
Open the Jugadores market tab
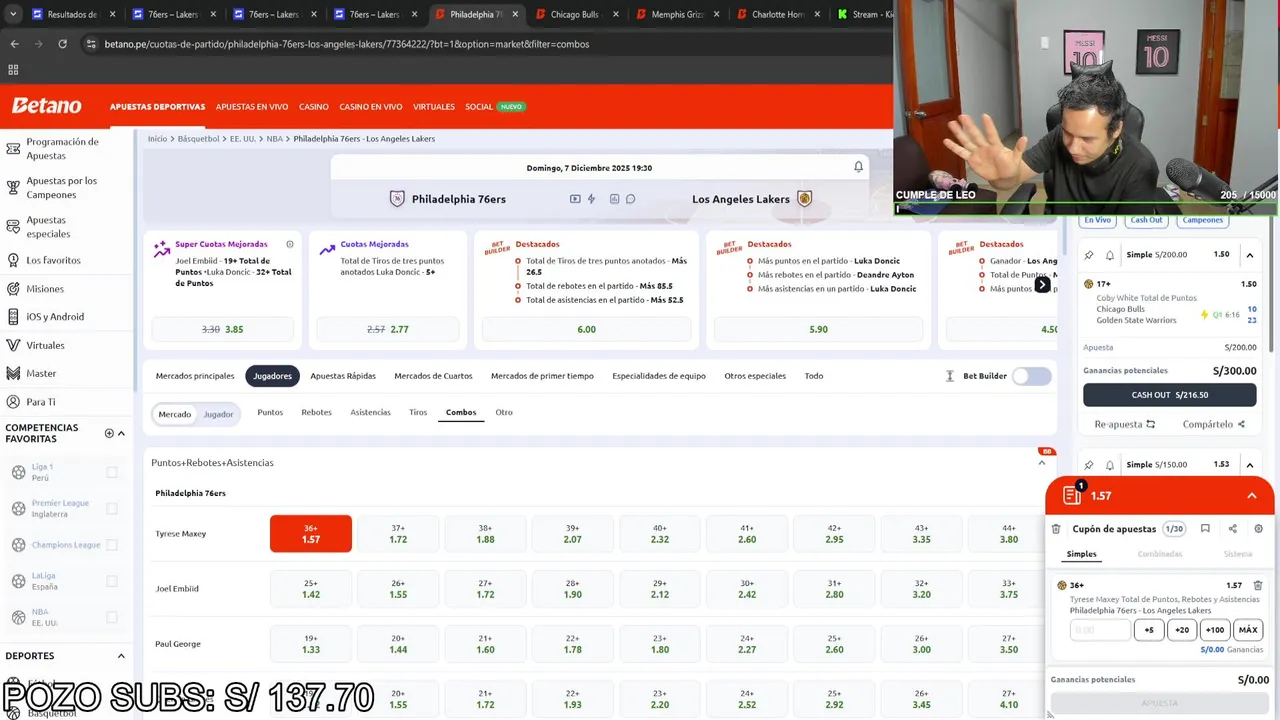coord(272,376)
